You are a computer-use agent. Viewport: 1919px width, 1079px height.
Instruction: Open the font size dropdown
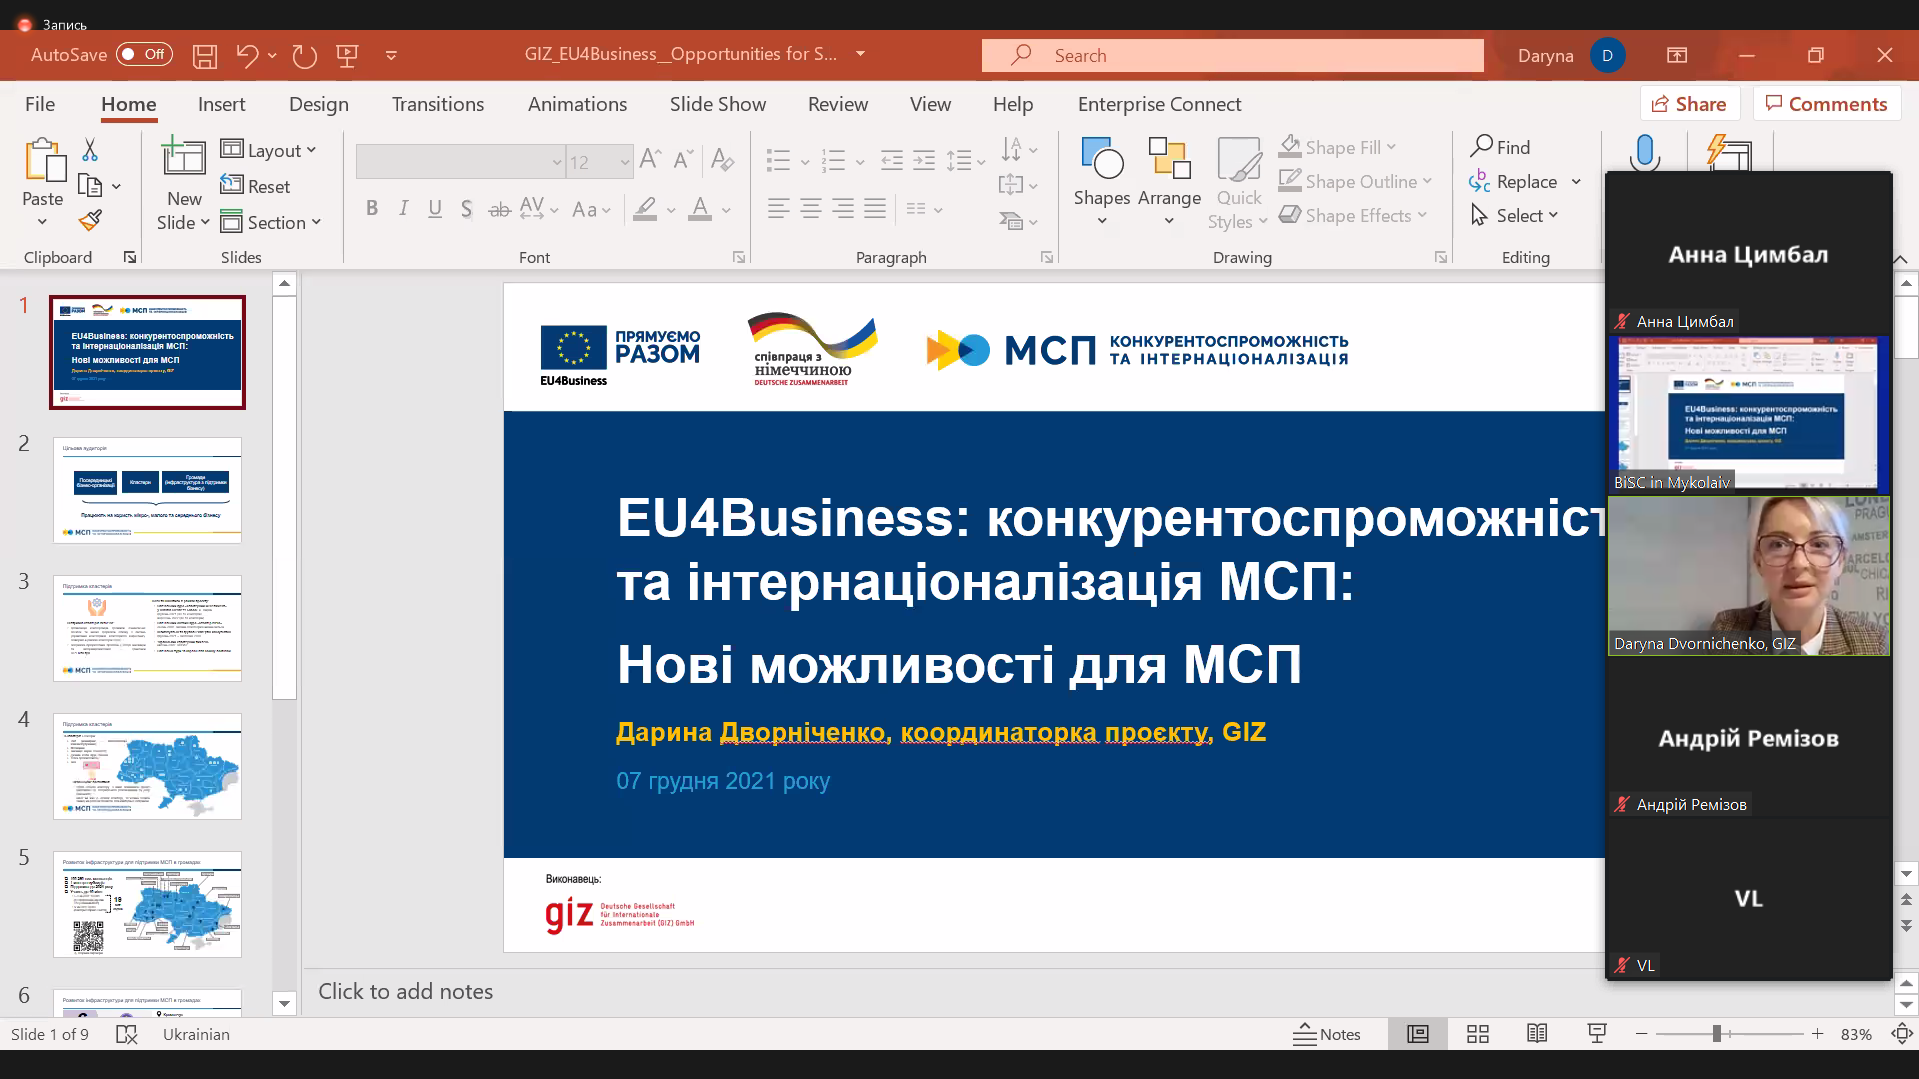[624, 161]
